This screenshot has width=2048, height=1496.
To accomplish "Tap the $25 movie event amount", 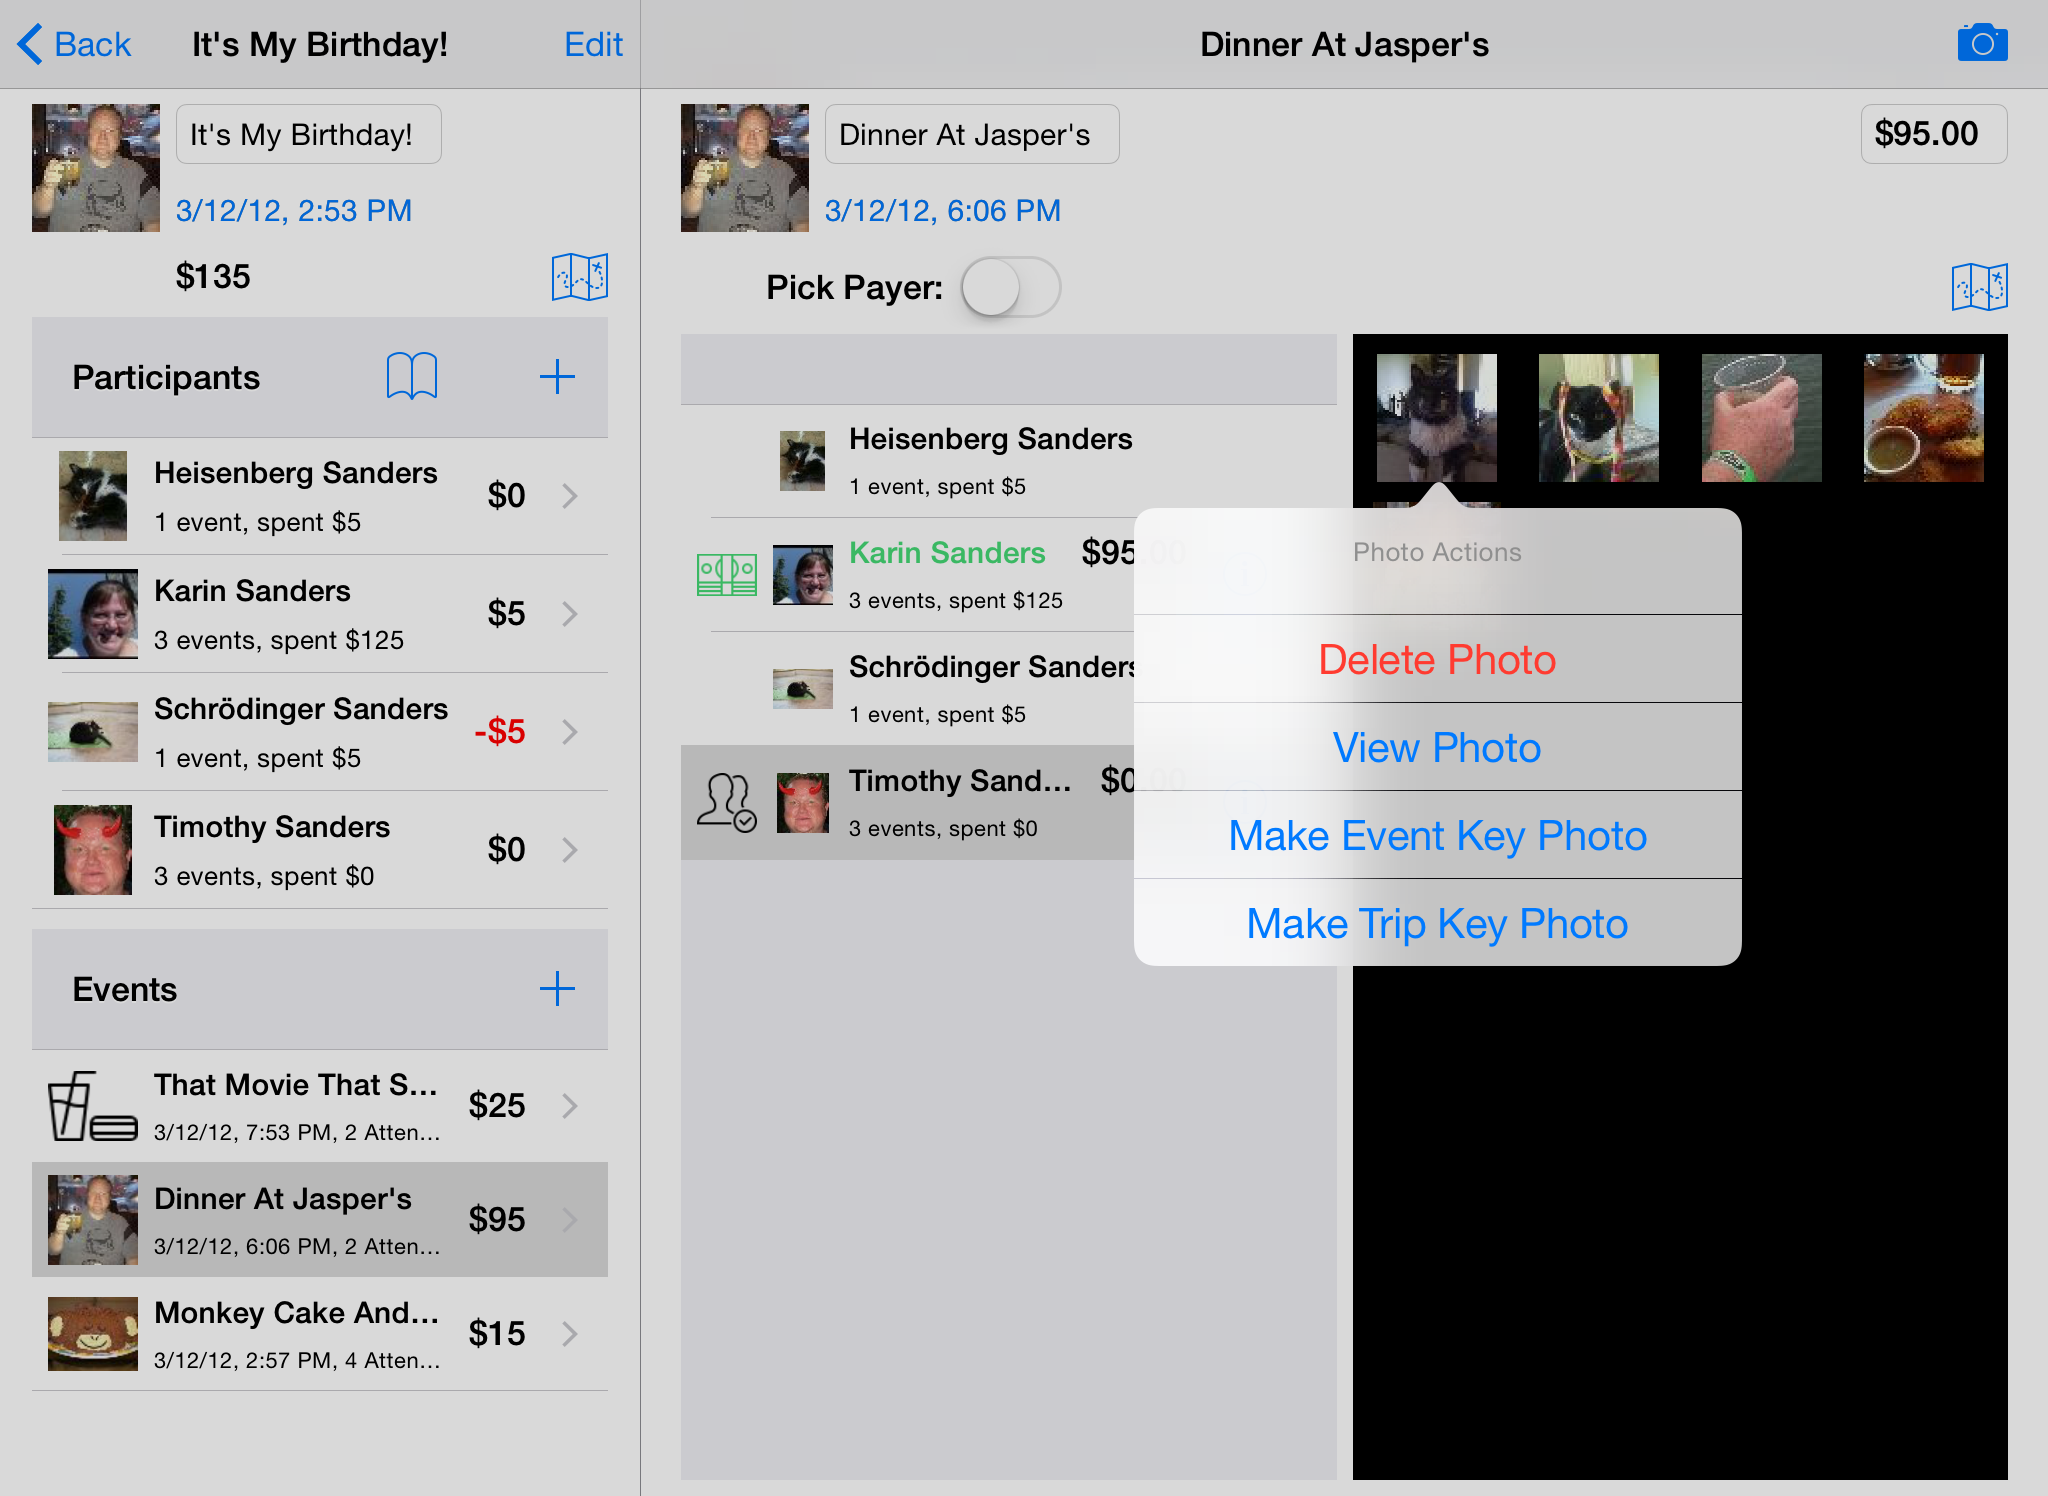I will (497, 1106).
